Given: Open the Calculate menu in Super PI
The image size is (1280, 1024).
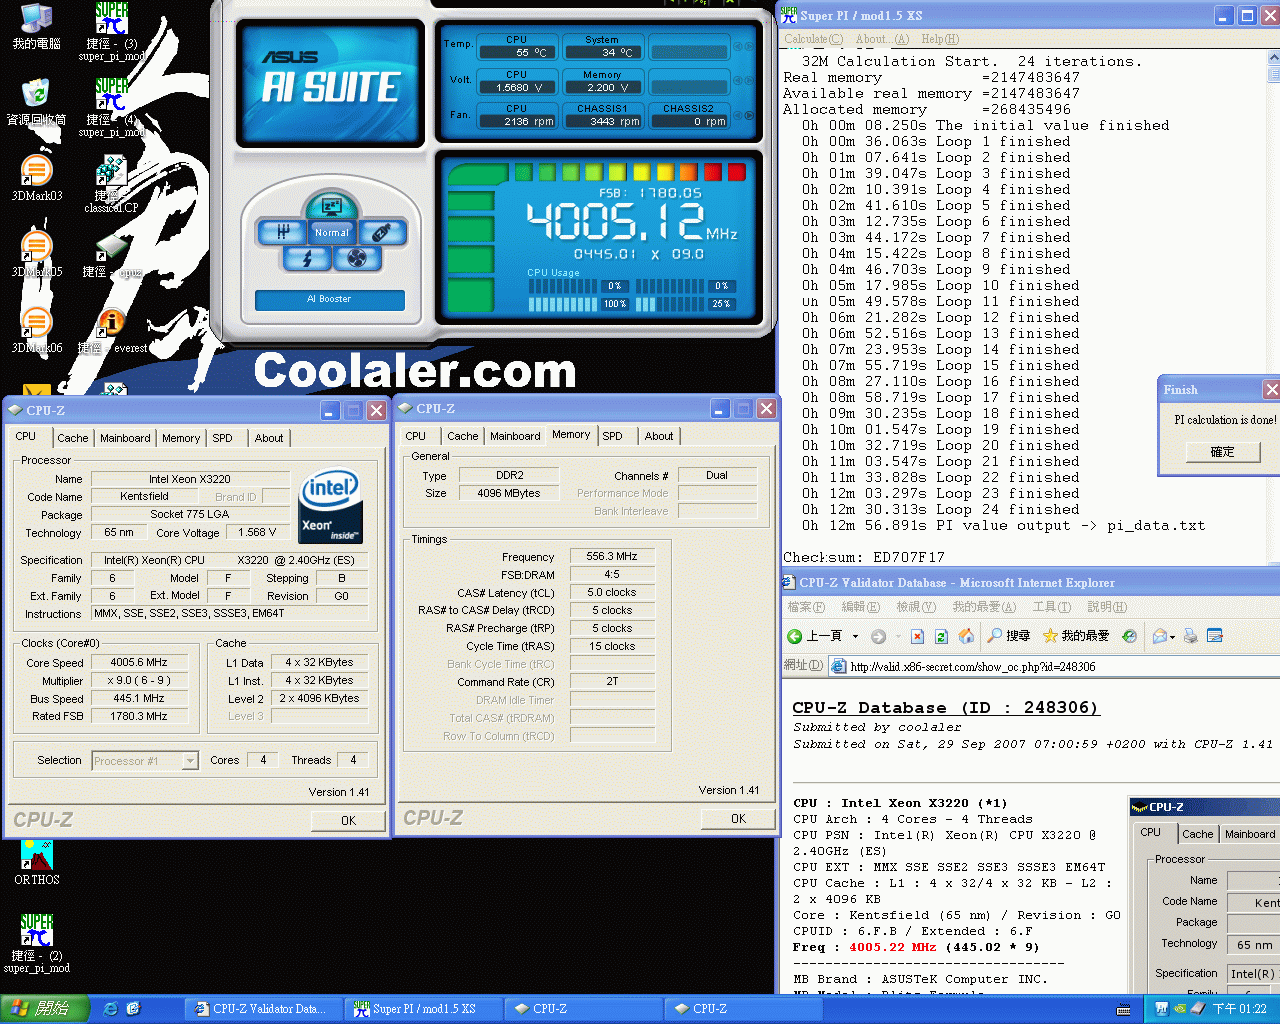Looking at the screenshot, I should click(813, 39).
